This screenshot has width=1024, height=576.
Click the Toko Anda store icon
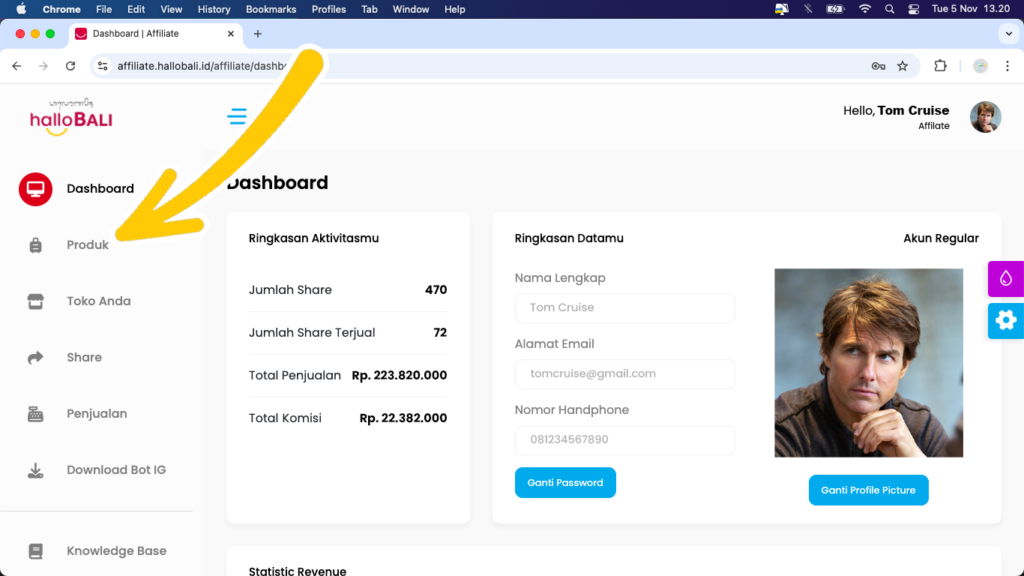click(35, 301)
